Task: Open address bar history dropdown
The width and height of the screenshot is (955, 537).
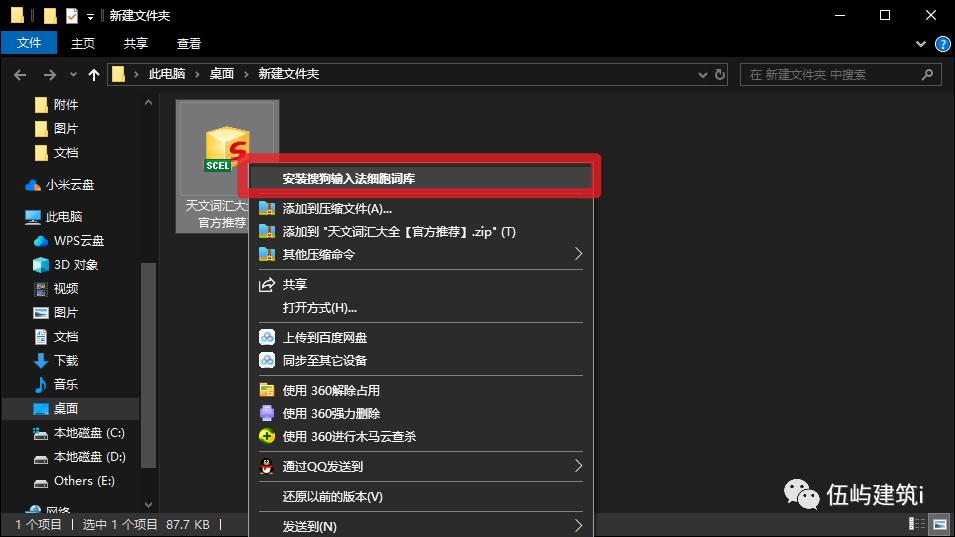Action: (x=702, y=74)
